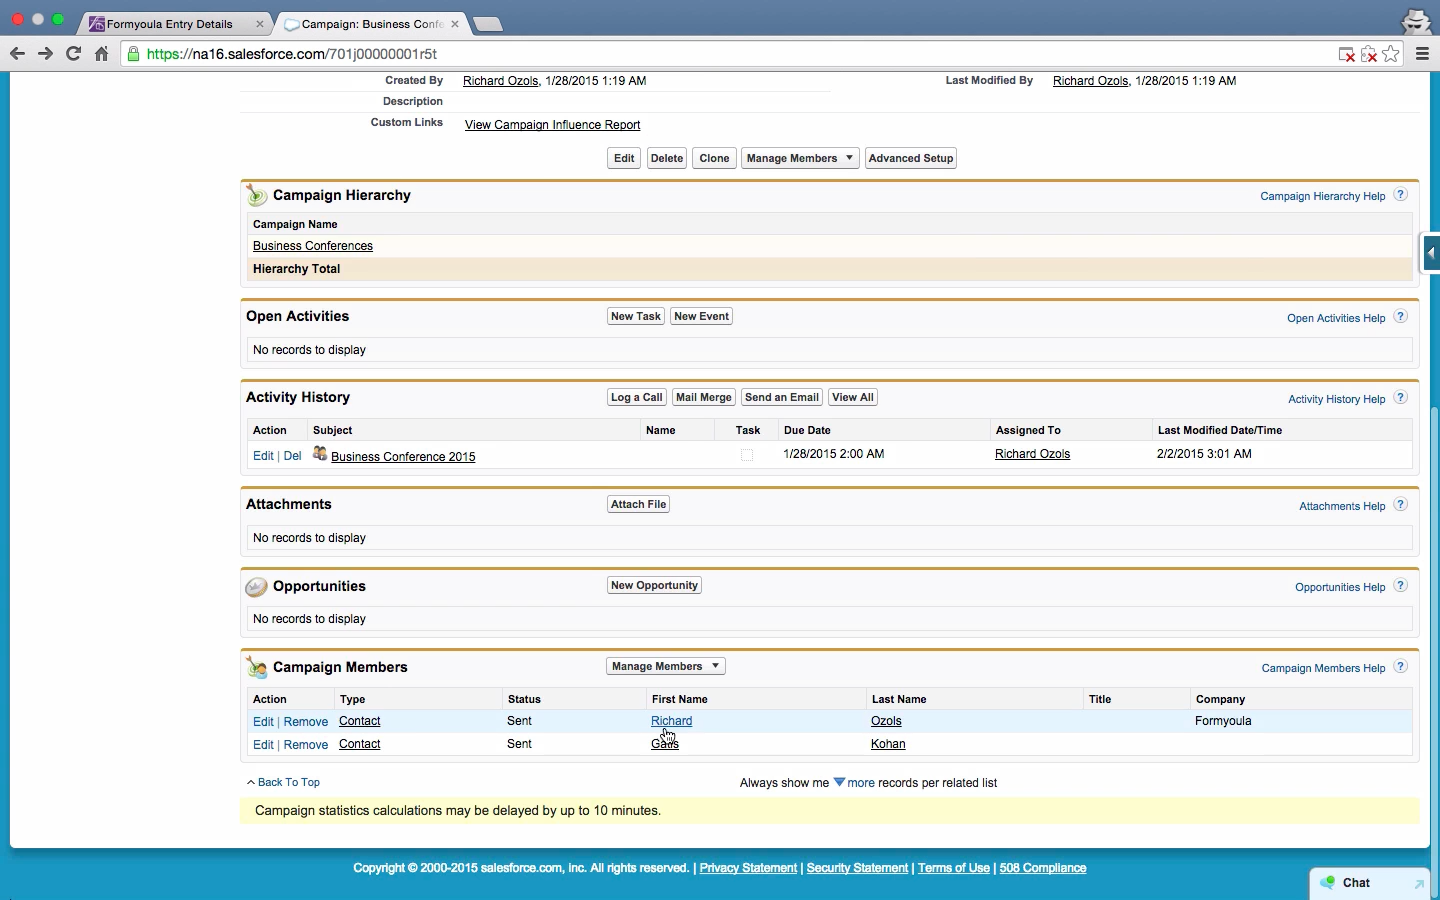Pop out the Chat window arrow
Screen dimensions: 1440x900
click(x=1418, y=884)
